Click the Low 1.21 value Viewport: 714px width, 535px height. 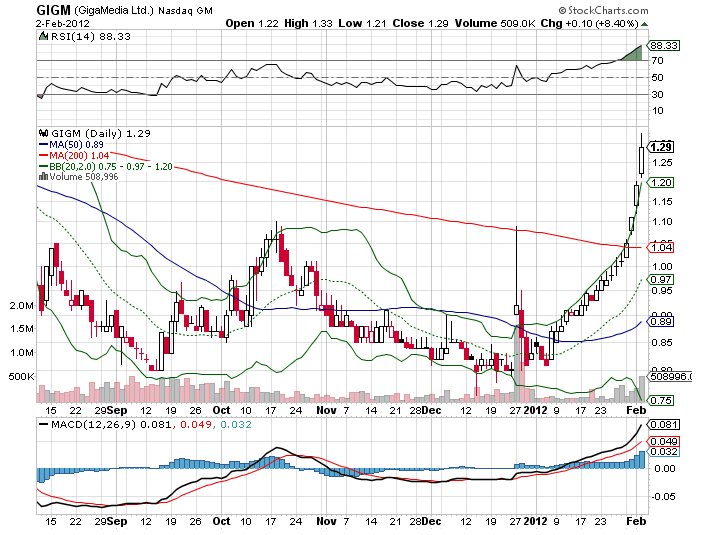362,23
